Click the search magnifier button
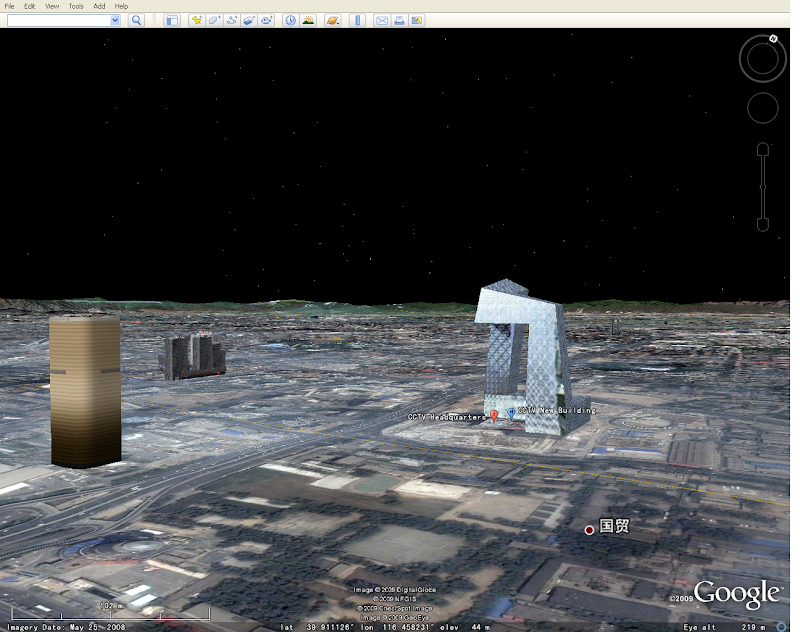Screen dimensions: 800x632 136,20
